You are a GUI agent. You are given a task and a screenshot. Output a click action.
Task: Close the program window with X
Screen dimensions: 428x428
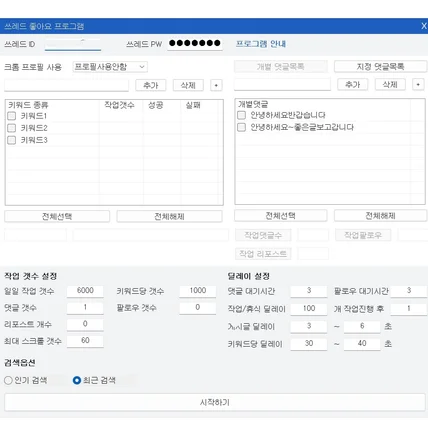coord(424,26)
